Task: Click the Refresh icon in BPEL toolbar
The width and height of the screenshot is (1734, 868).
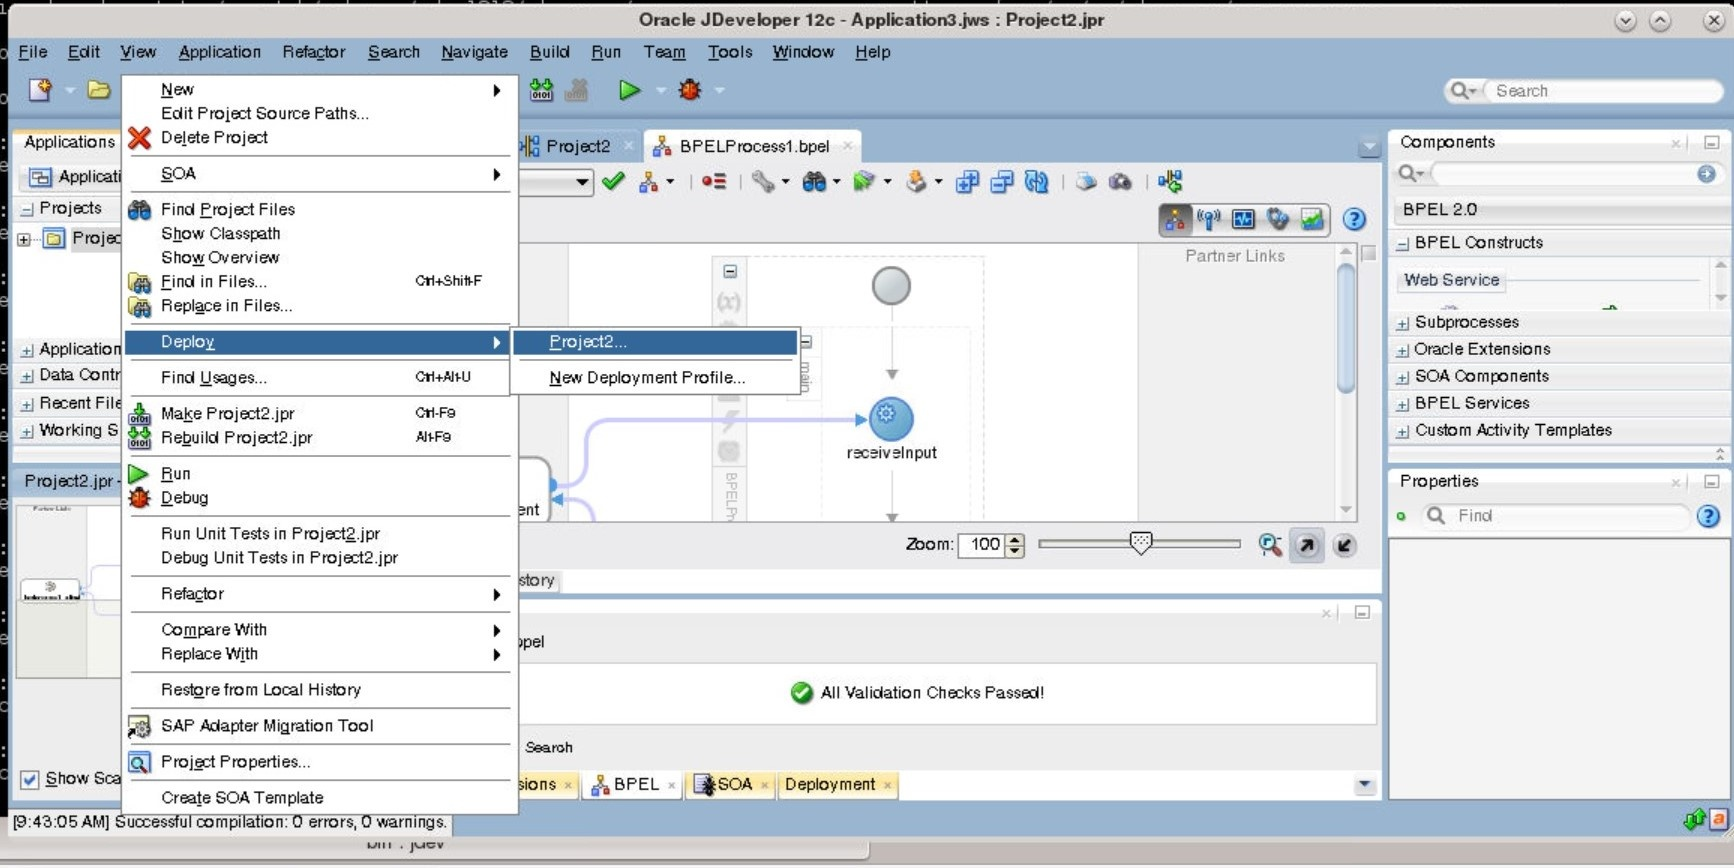Action: coord(1036,181)
